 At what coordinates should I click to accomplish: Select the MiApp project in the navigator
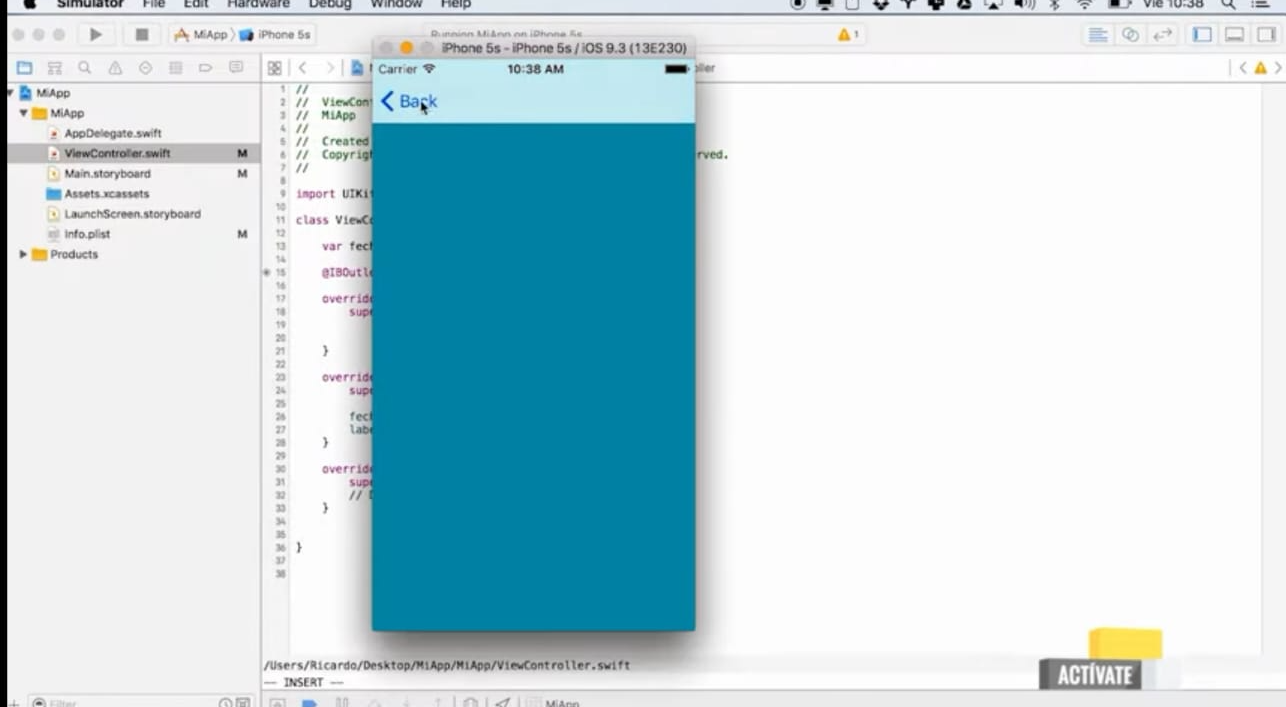[53, 93]
